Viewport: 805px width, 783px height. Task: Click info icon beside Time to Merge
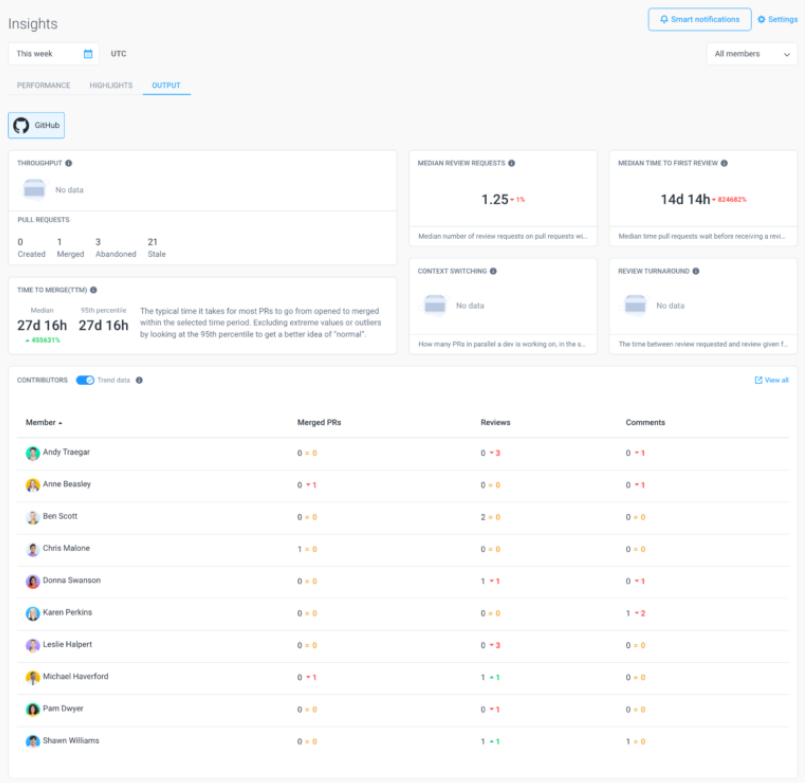click(93, 290)
